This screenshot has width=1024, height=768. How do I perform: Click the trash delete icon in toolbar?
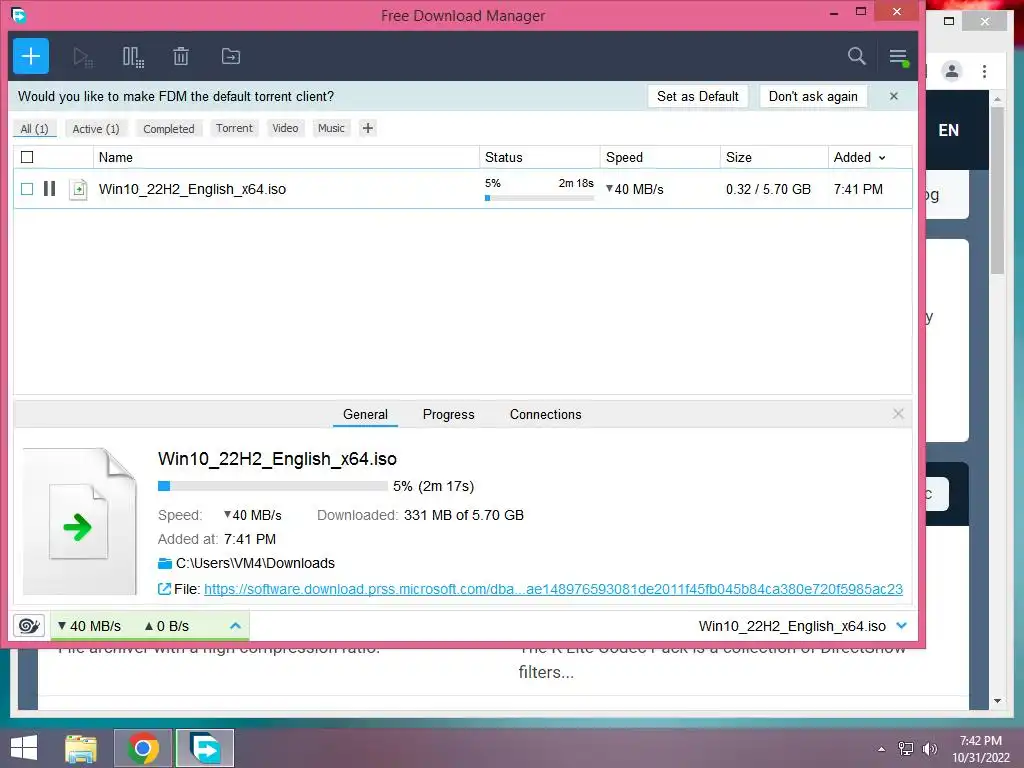coord(181,56)
